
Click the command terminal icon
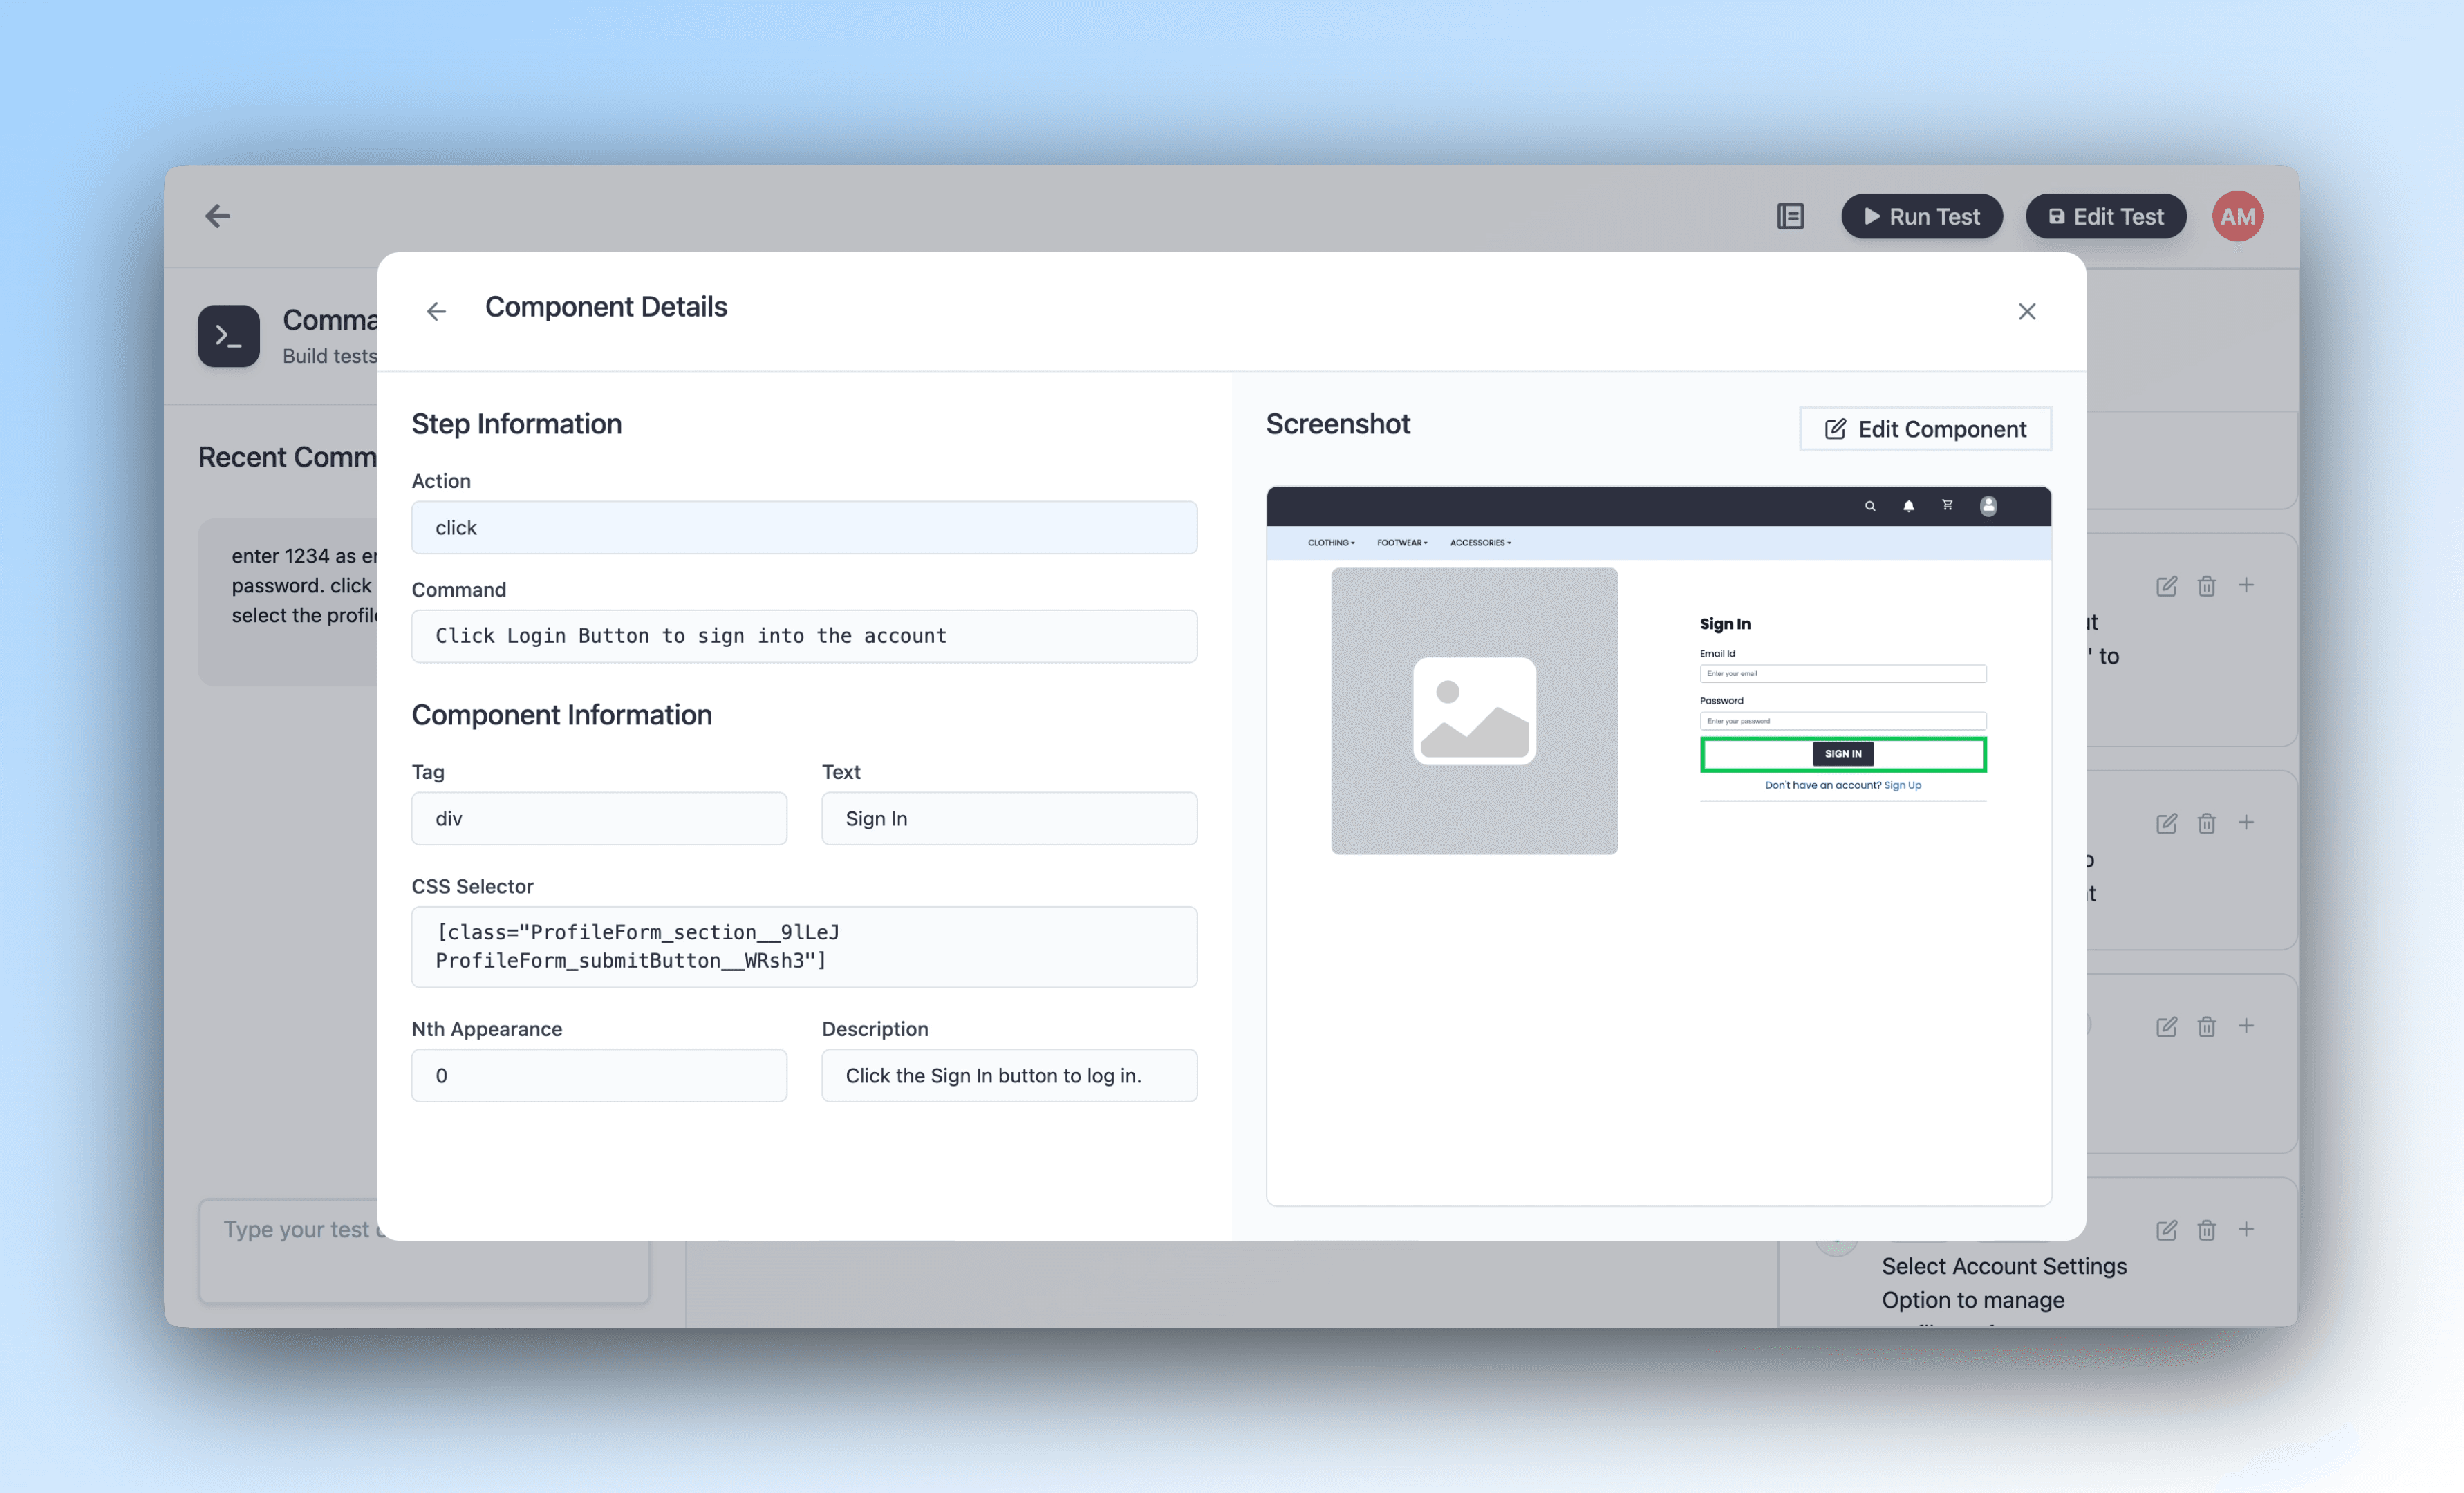pos(228,336)
